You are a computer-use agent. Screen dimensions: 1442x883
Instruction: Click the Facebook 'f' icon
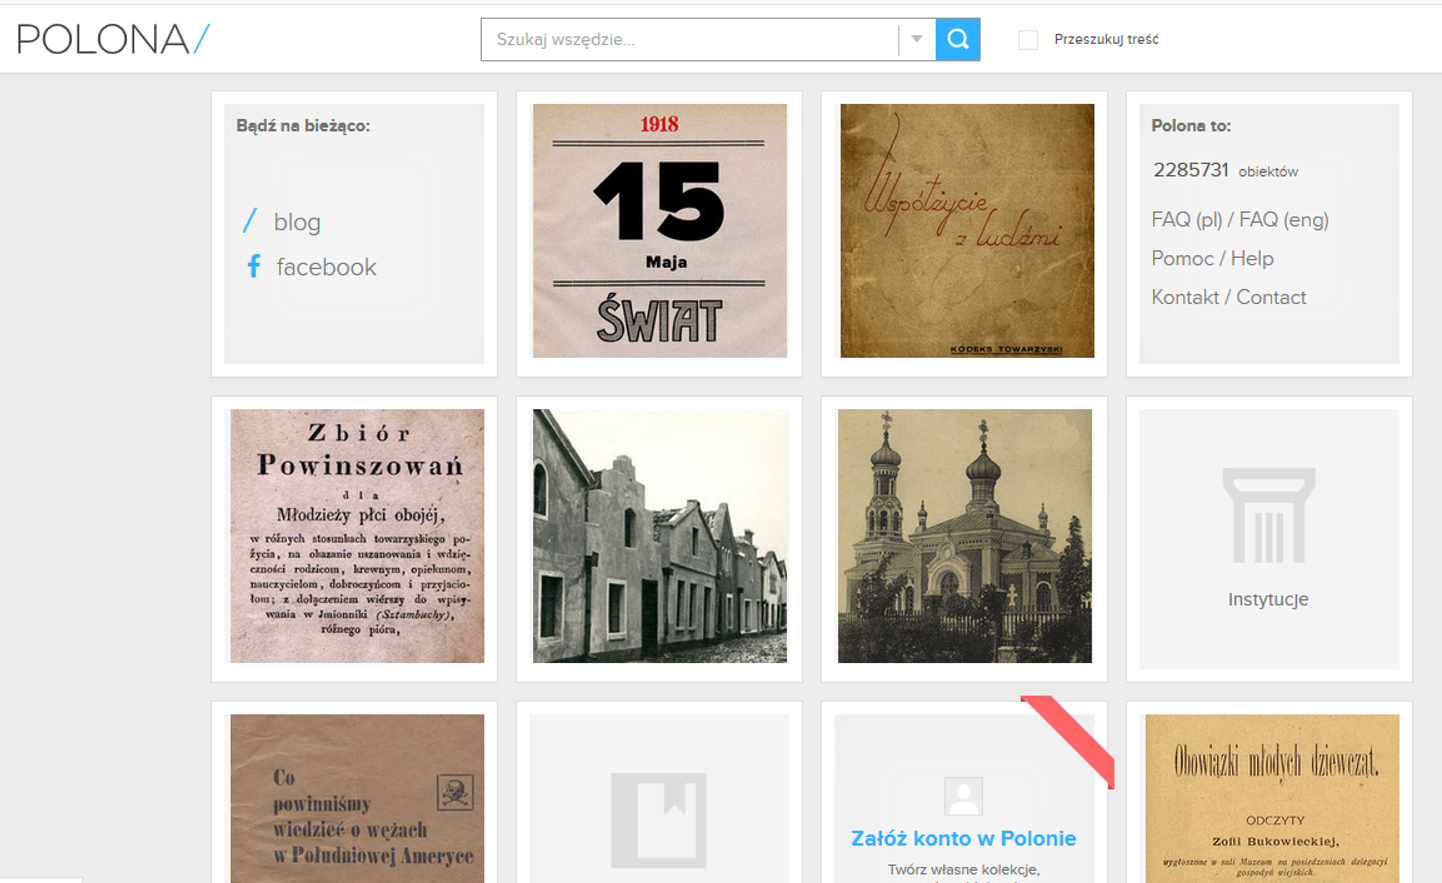coord(254,266)
